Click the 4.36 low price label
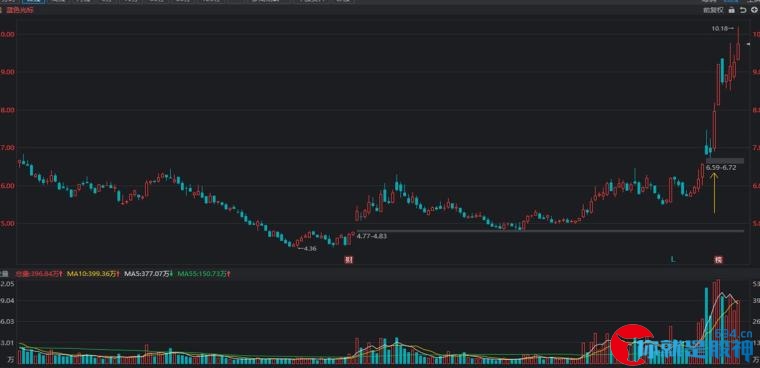The width and height of the screenshot is (760, 368). (307, 248)
